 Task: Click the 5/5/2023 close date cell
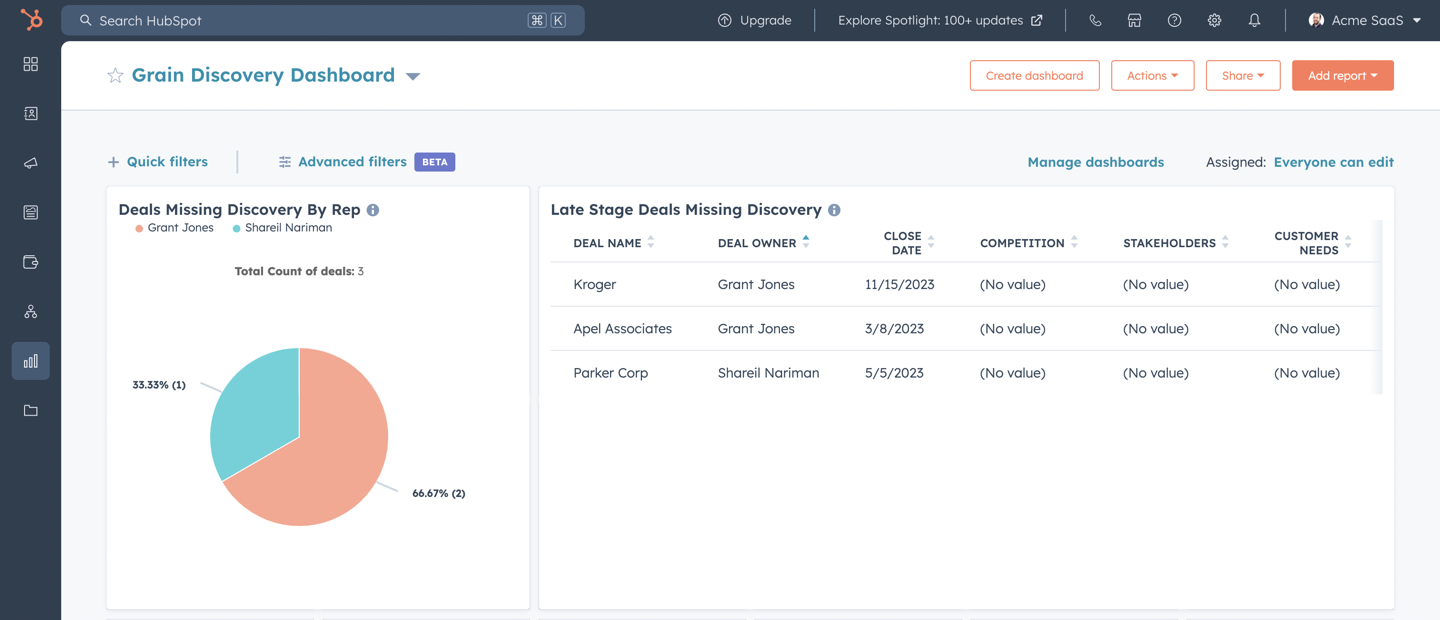pyautogui.click(x=894, y=373)
